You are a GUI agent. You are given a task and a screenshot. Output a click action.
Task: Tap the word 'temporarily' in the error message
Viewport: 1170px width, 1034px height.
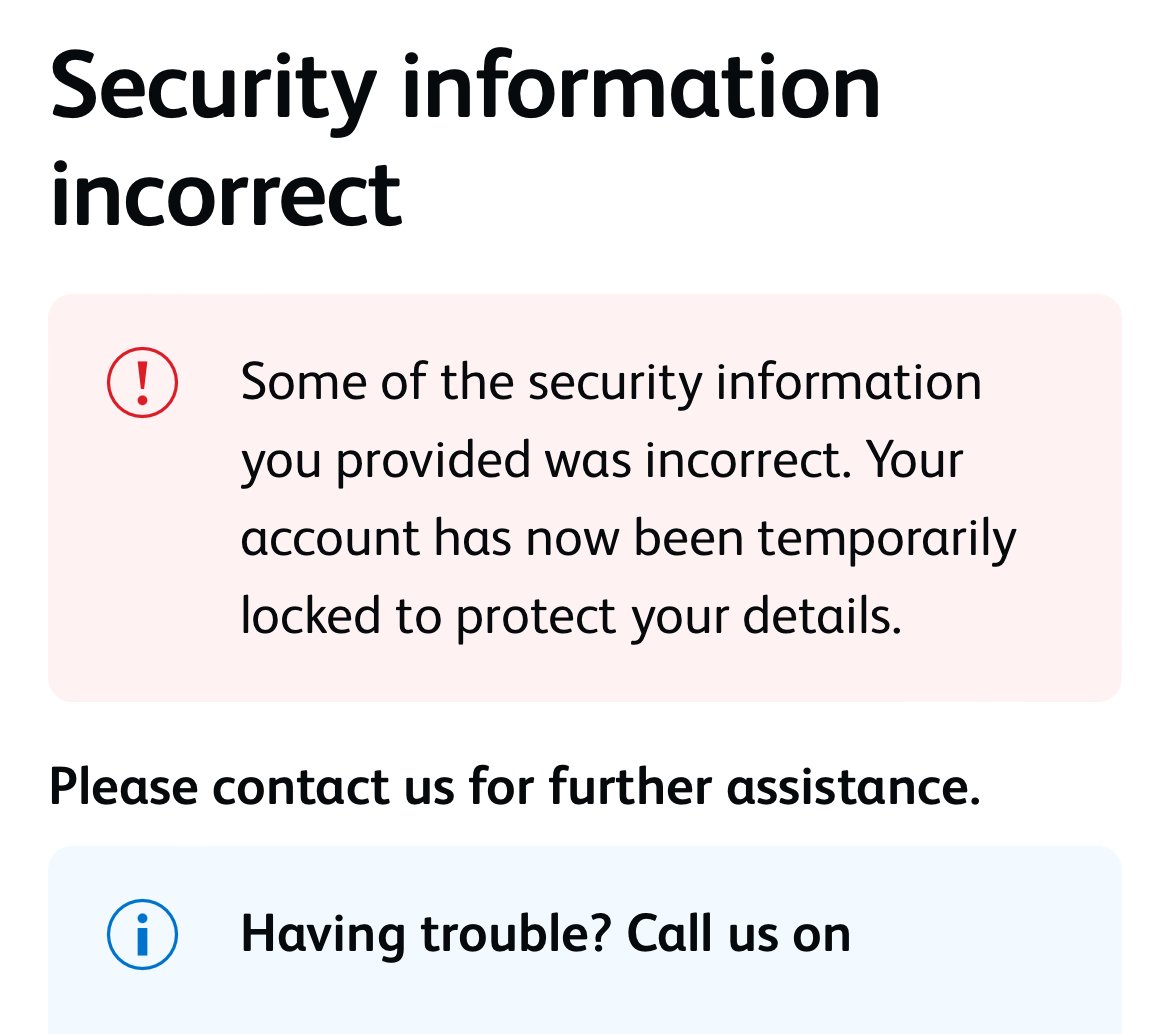pyautogui.click(x=887, y=539)
